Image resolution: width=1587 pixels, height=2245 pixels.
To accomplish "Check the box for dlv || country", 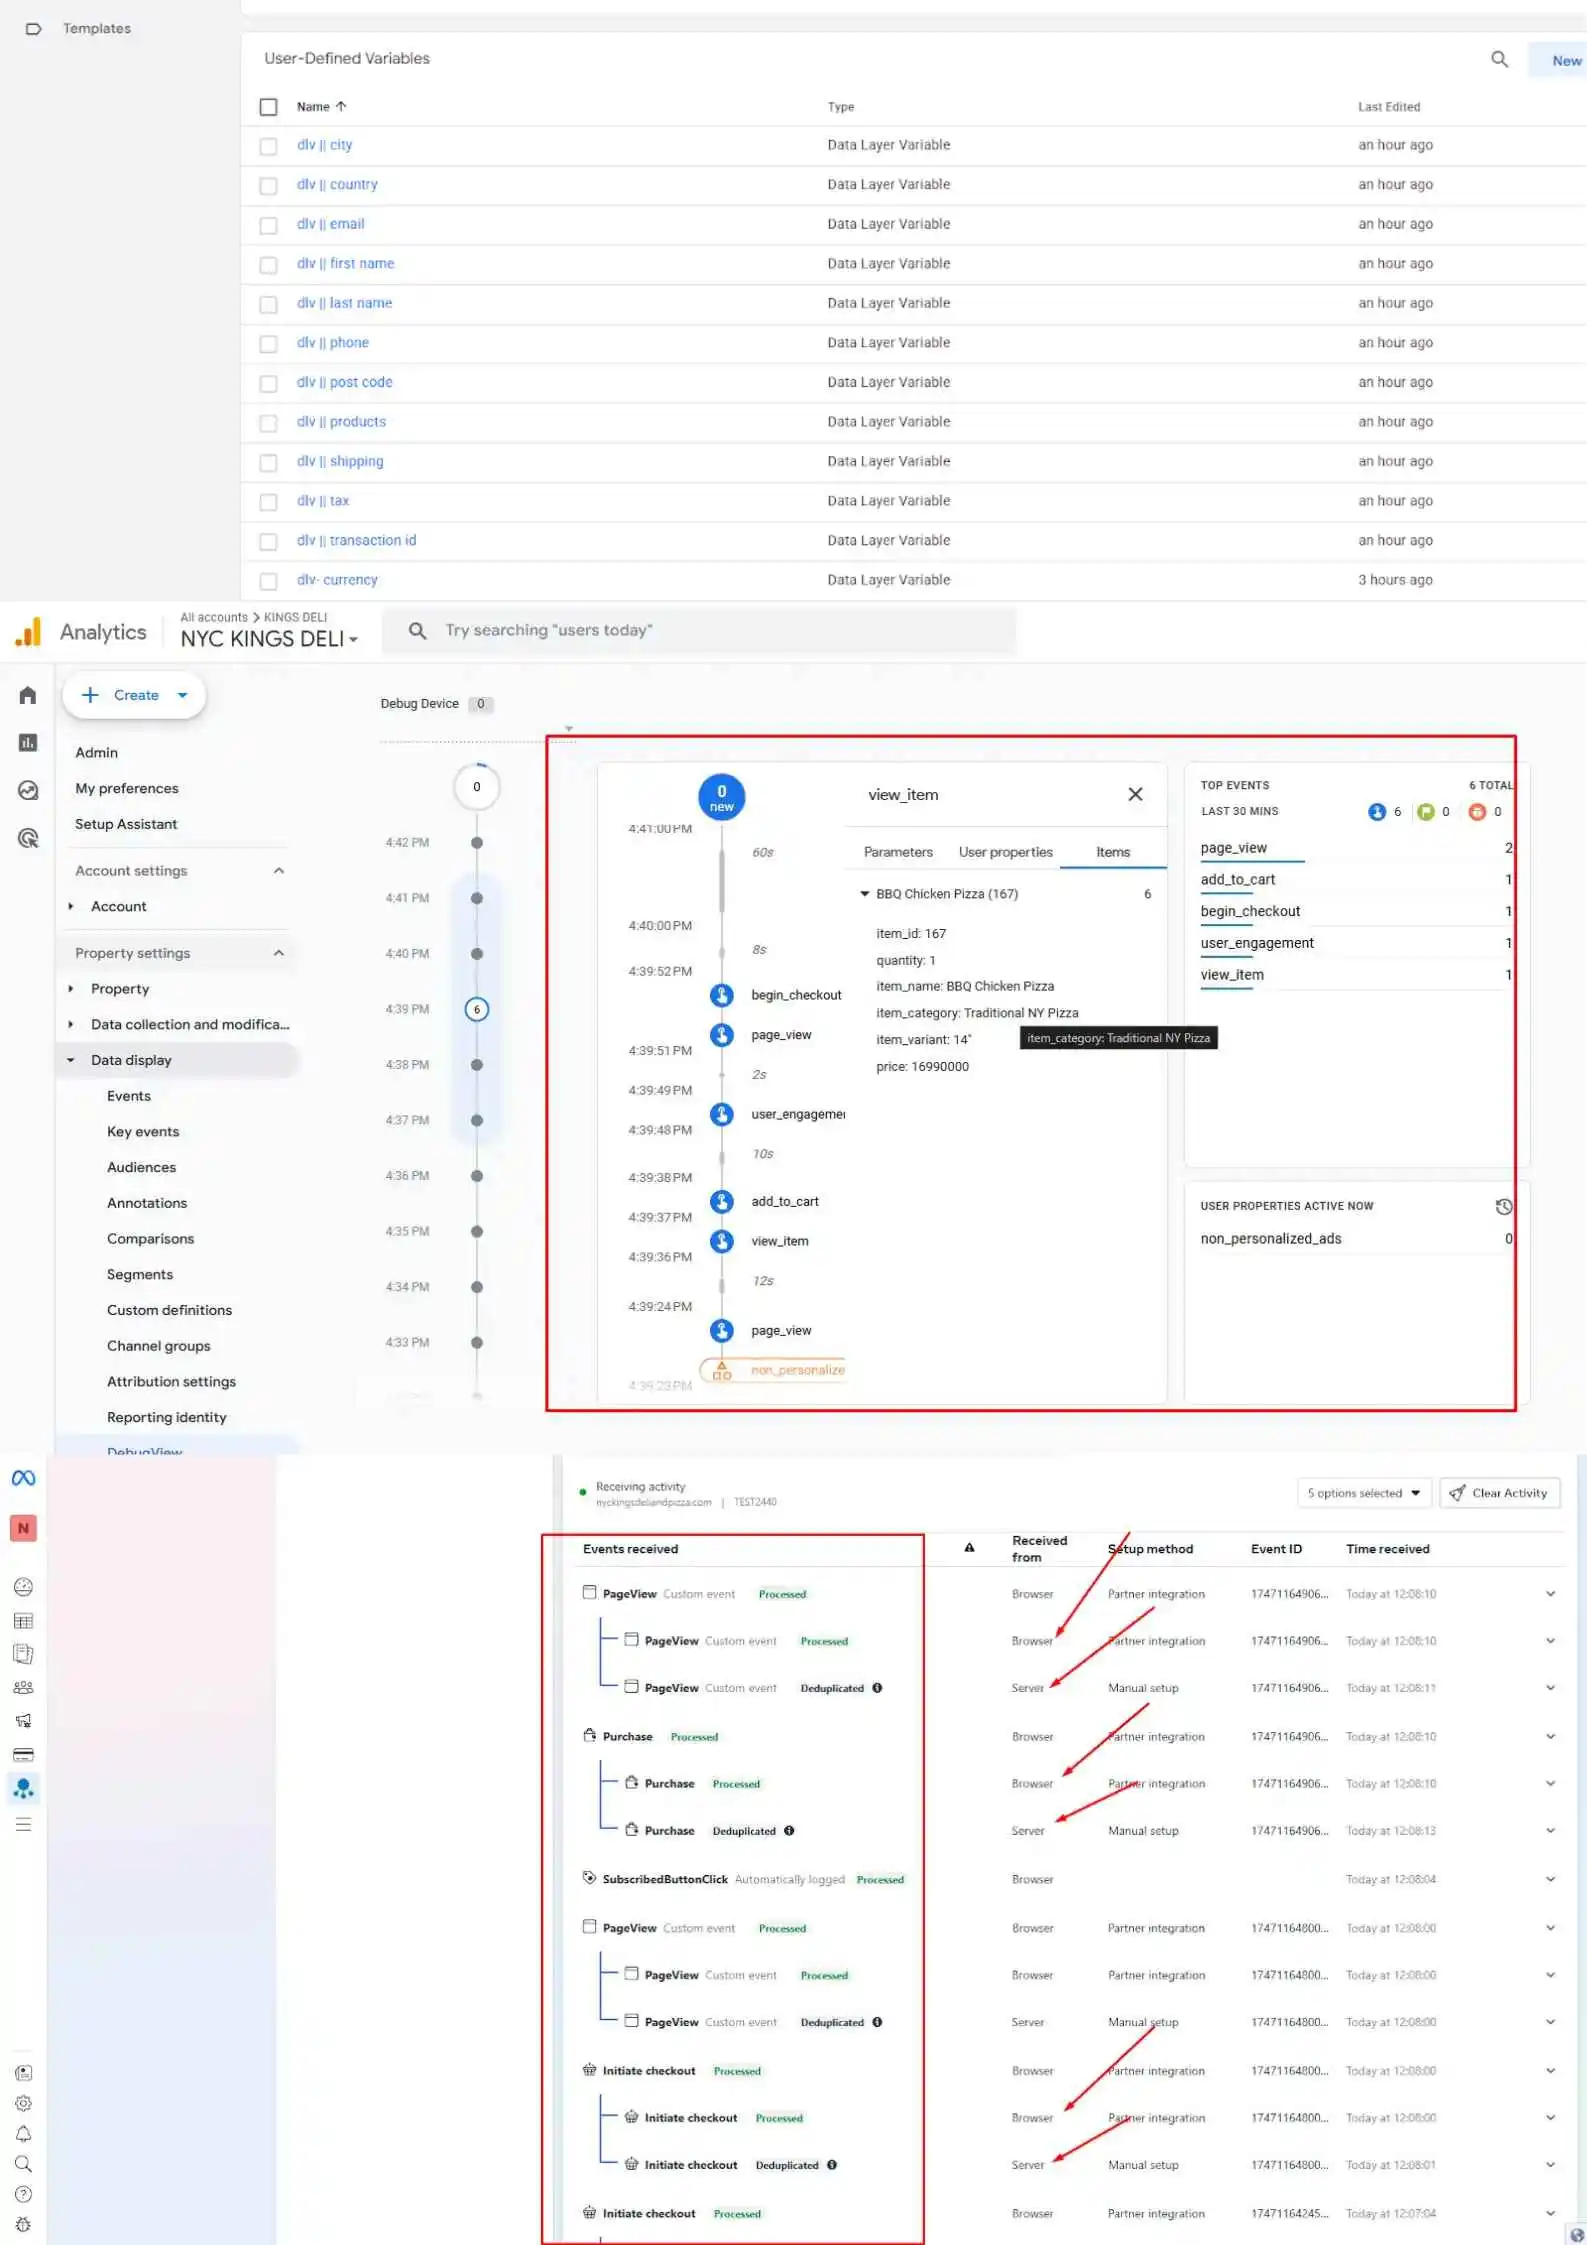I will click(268, 185).
